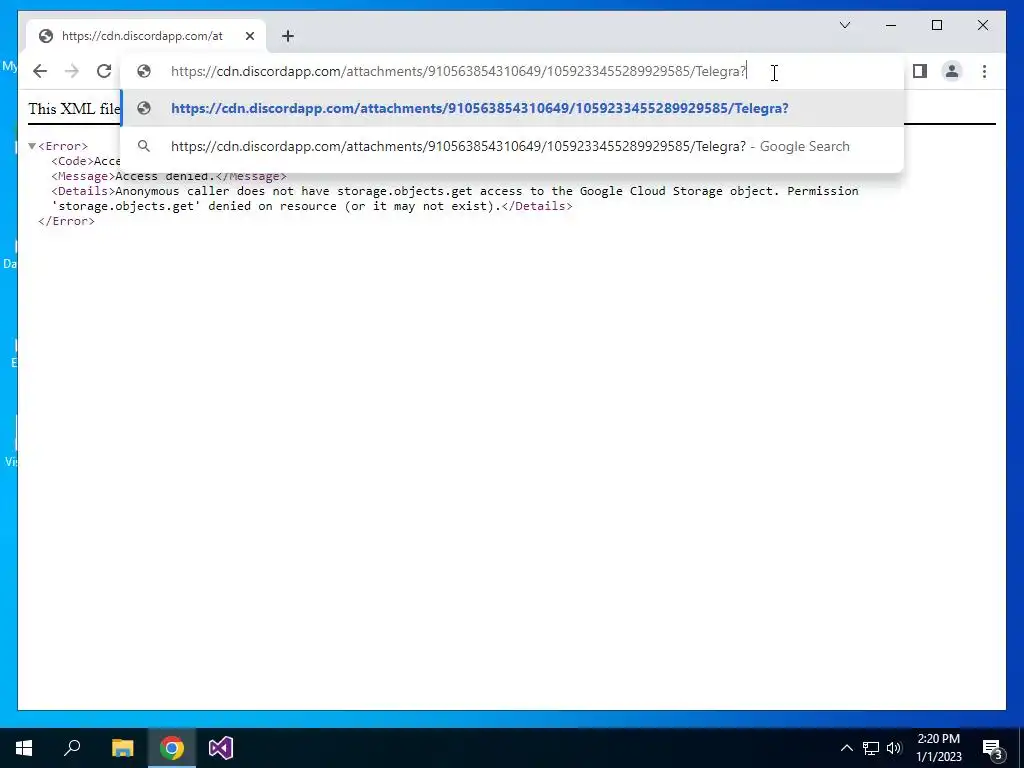Click the Chrome taskbar icon
The width and height of the screenshot is (1024, 768).
click(172, 748)
